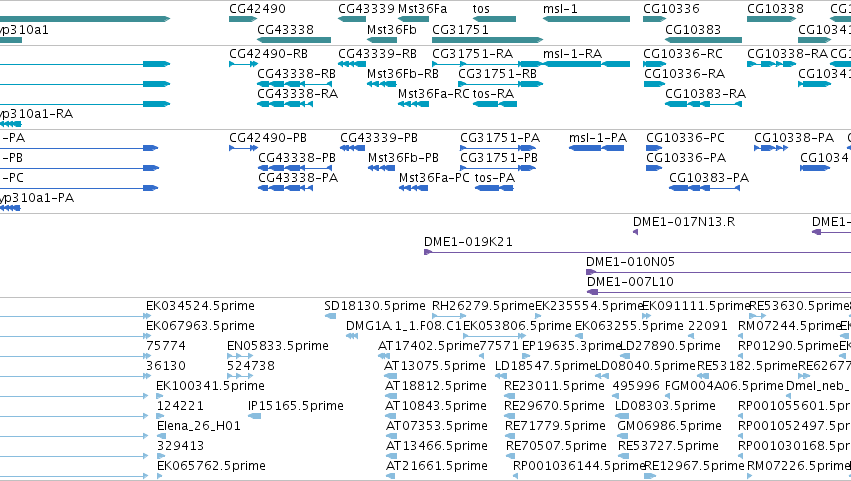The width and height of the screenshot is (851, 481).
Task: Select the SD18130.5prime EST label
Action: [374, 306]
